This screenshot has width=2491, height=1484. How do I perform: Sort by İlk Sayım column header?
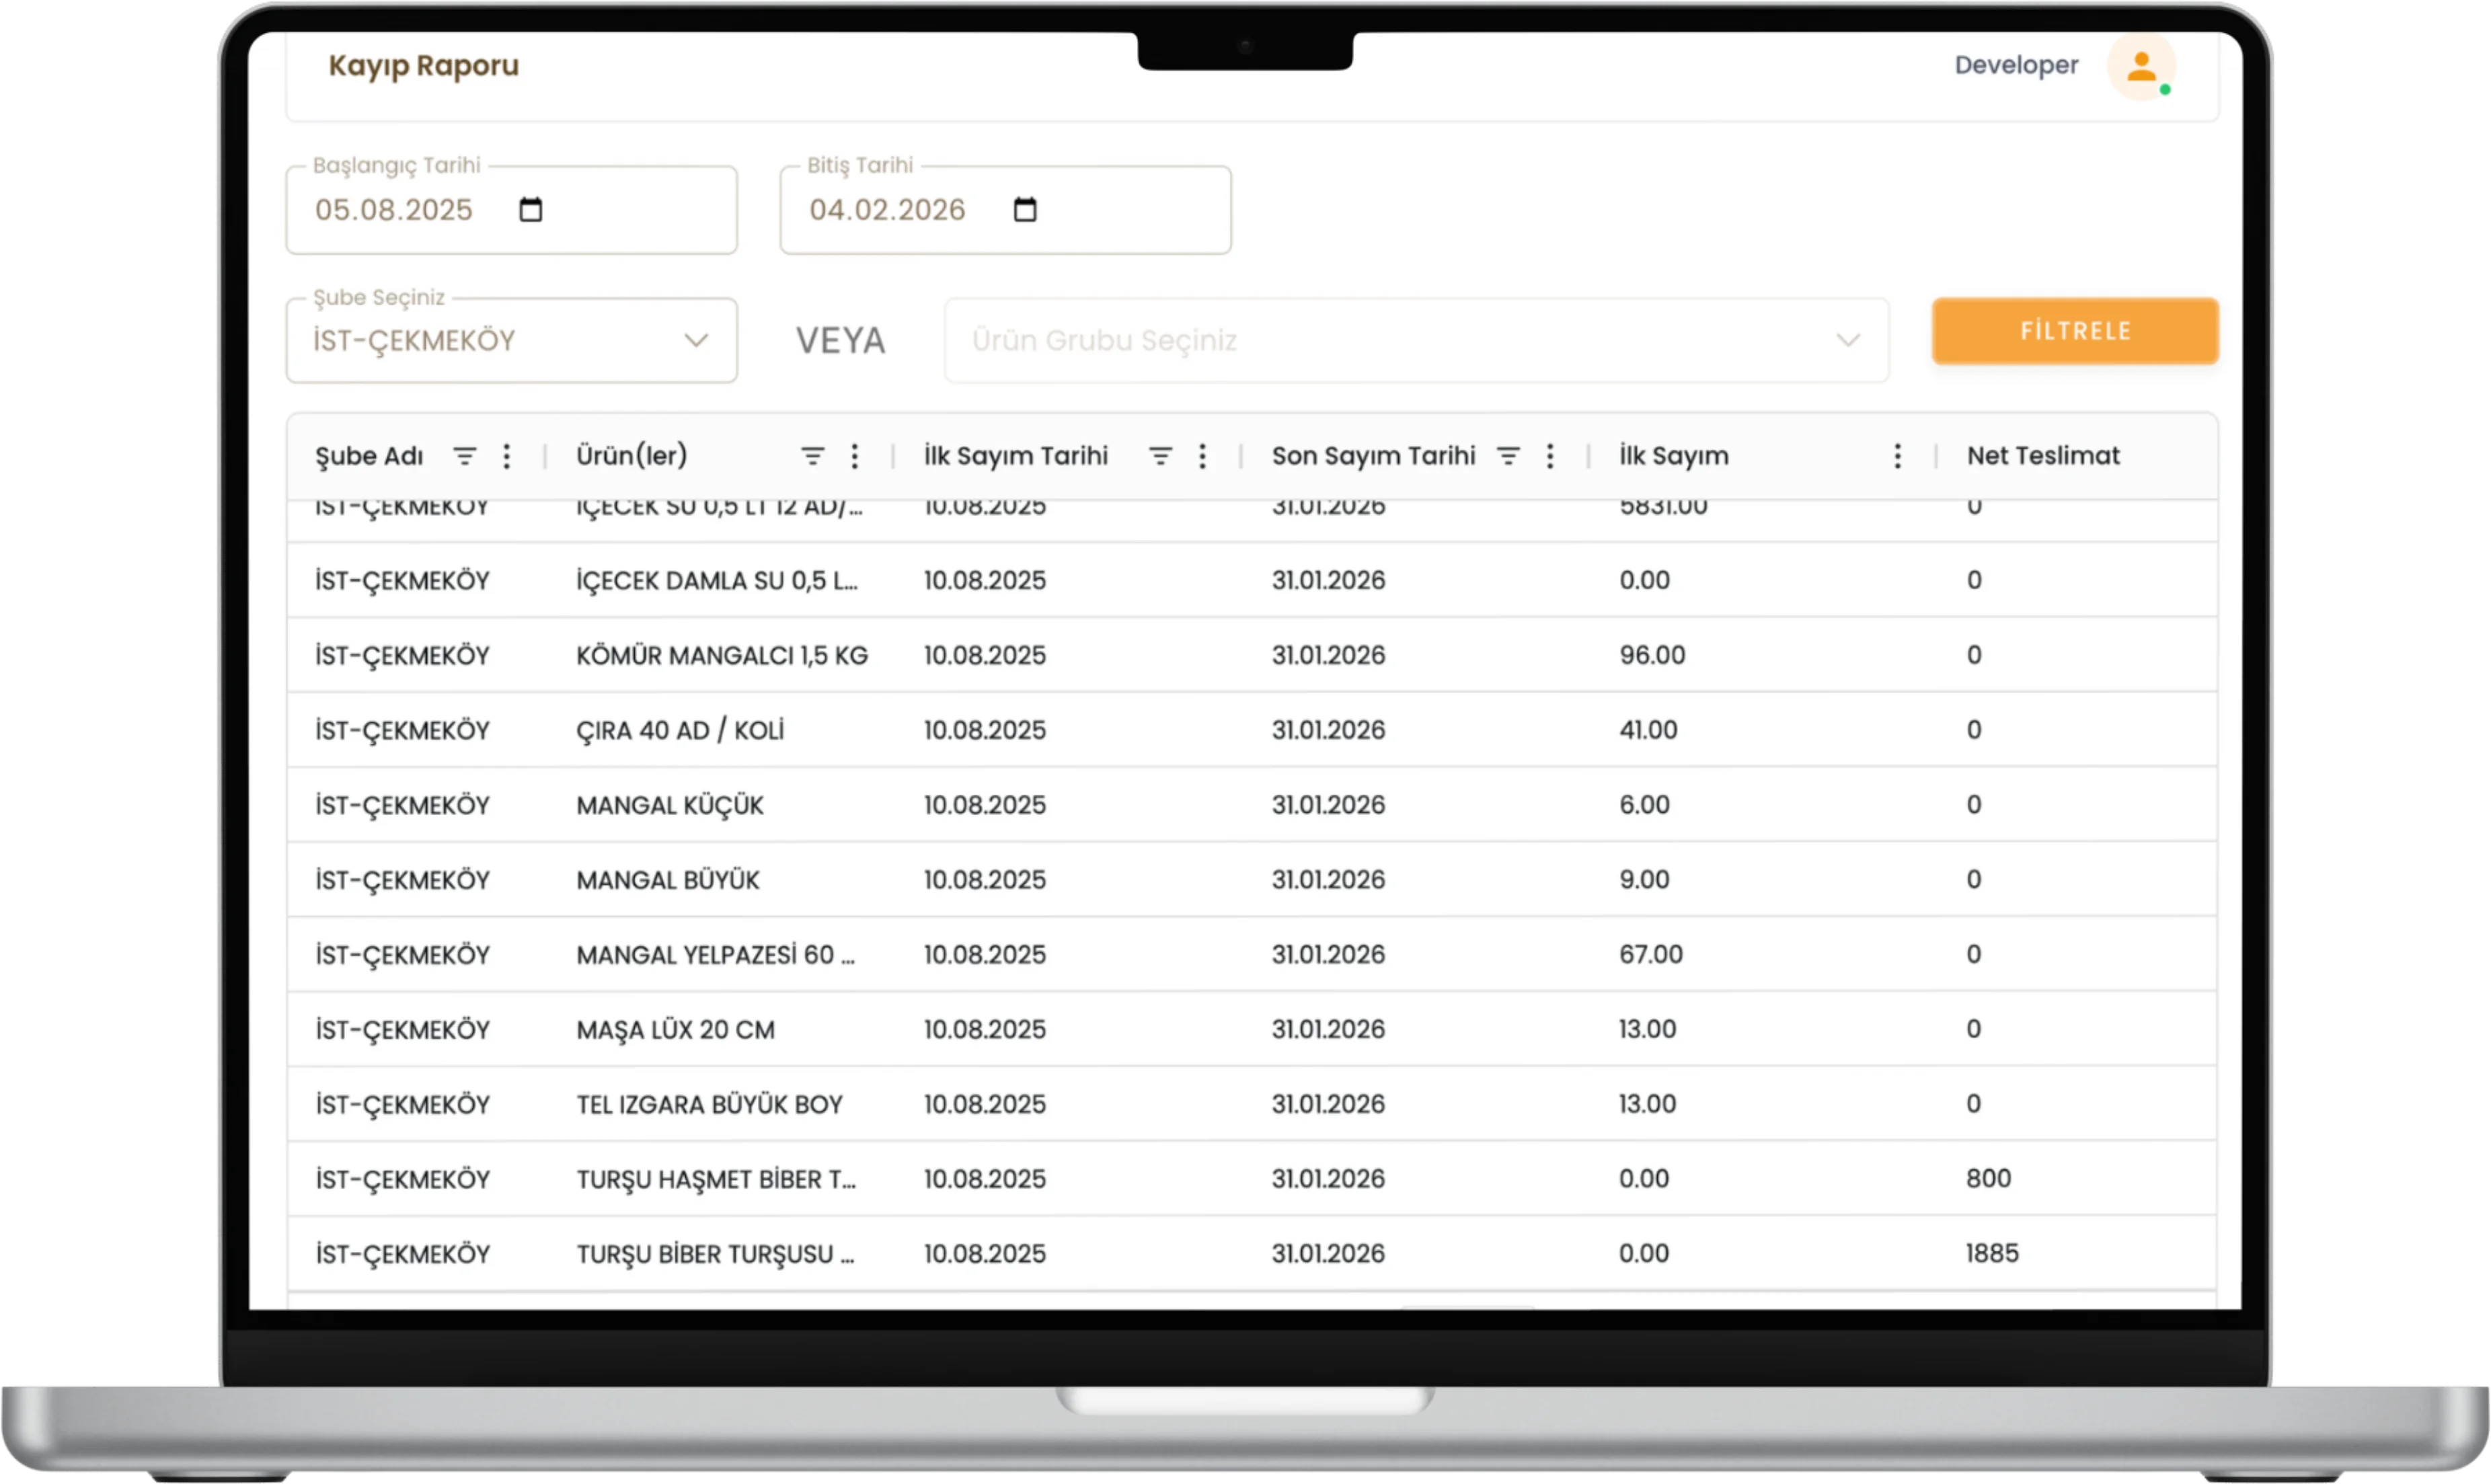(1673, 456)
